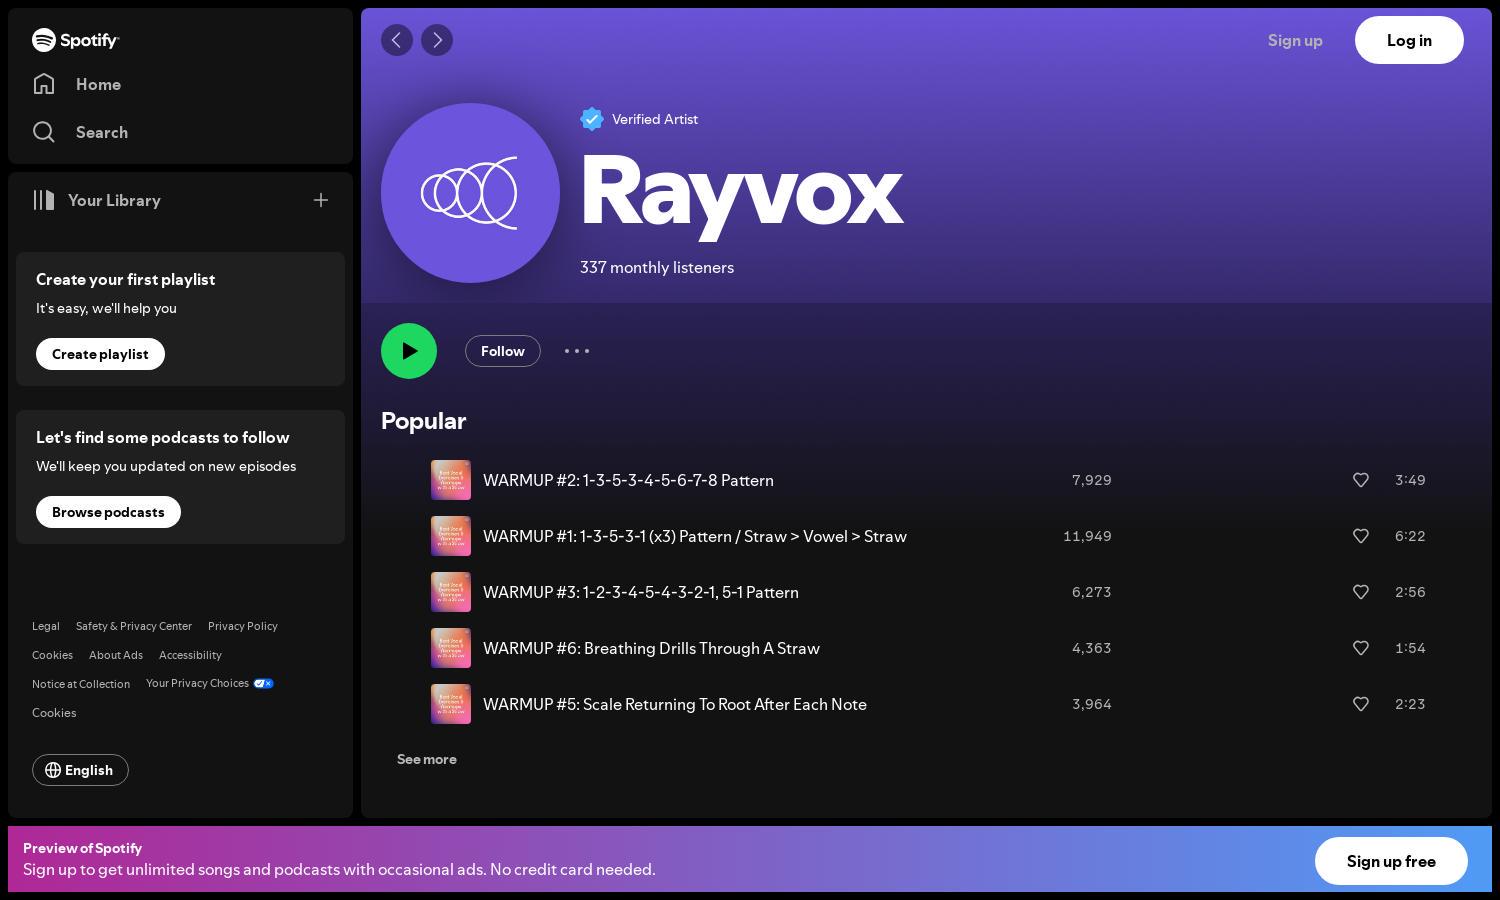Open the Legal link
This screenshot has height=900, width=1500.
click(46, 626)
